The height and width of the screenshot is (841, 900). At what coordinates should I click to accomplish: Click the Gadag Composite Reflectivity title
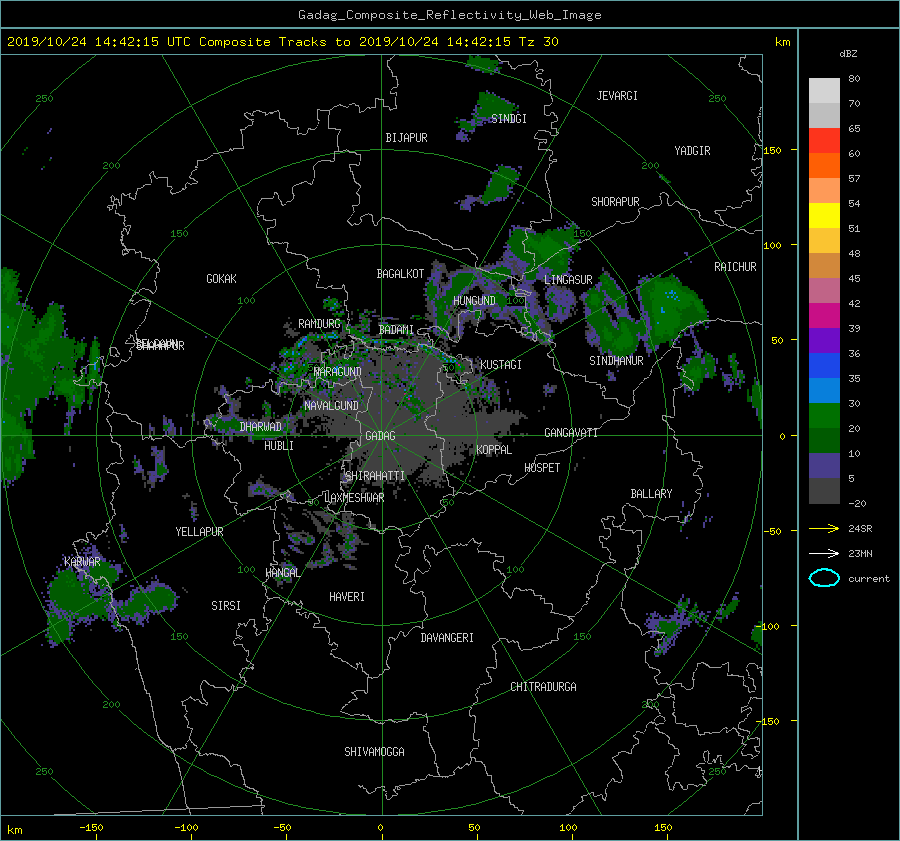click(x=449, y=15)
